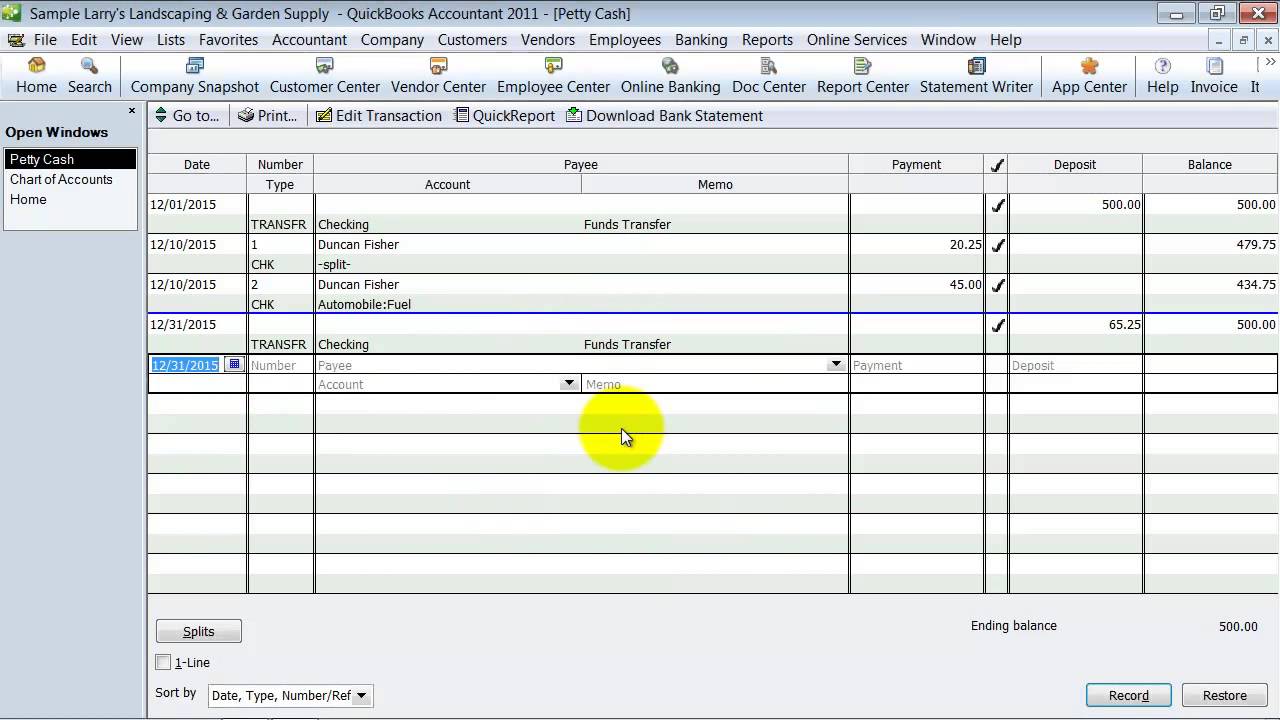Click the cleared column checkmark header

[x=996, y=165]
